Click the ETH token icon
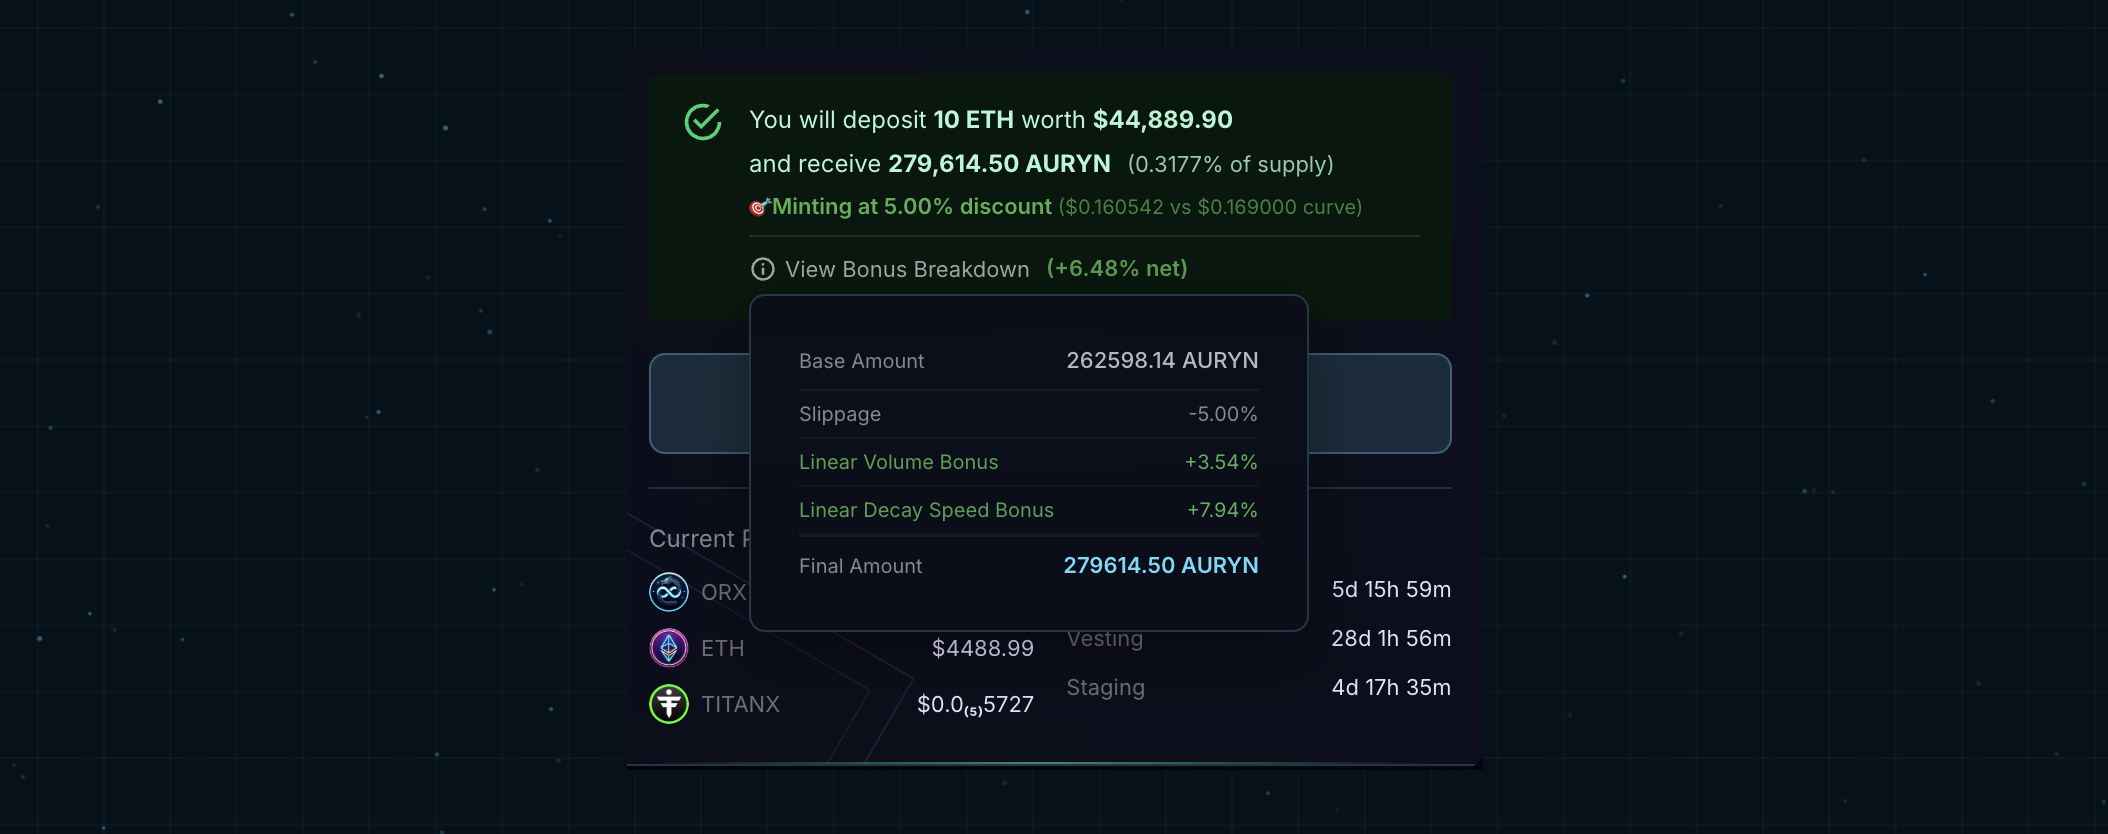2108x834 pixels. point(669,648)
